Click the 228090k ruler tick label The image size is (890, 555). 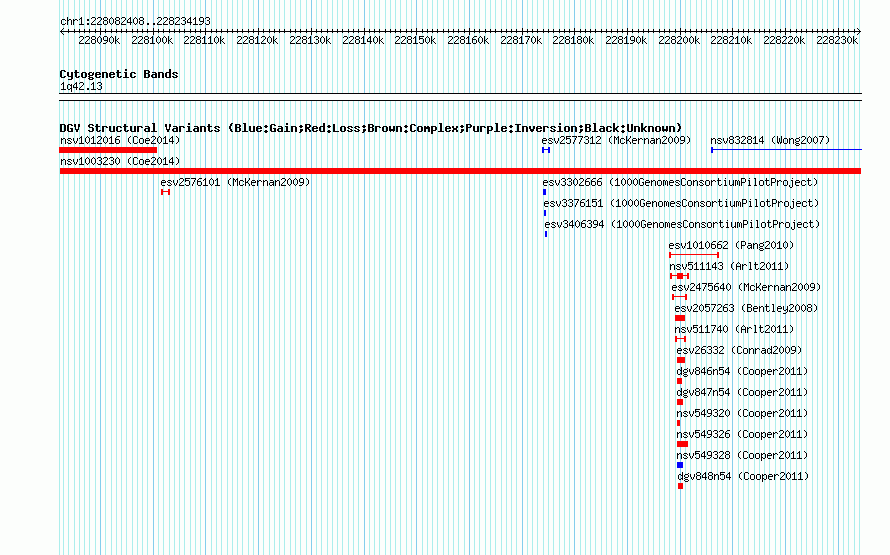click(99, 40)
